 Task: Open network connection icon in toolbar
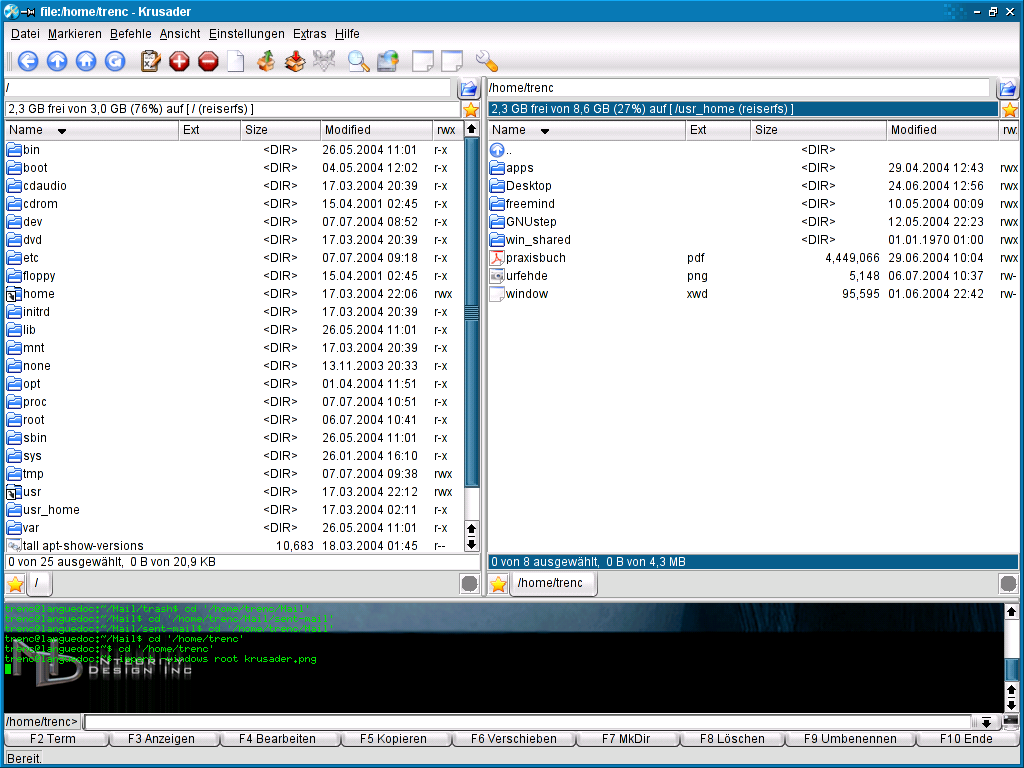tap(388, 61)
